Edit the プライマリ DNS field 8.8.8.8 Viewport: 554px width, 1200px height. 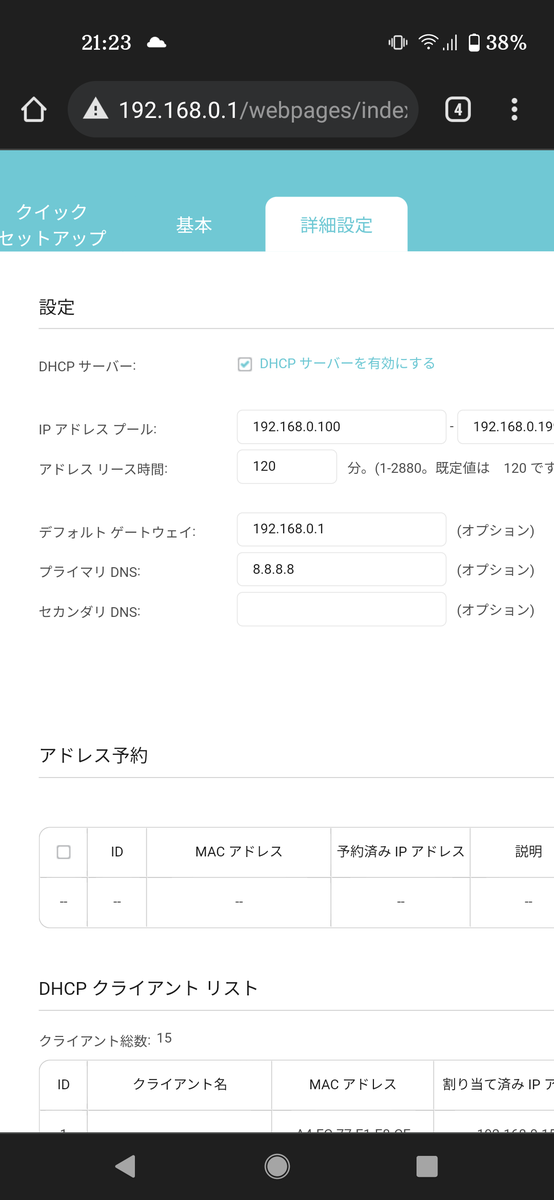[342, 569]
